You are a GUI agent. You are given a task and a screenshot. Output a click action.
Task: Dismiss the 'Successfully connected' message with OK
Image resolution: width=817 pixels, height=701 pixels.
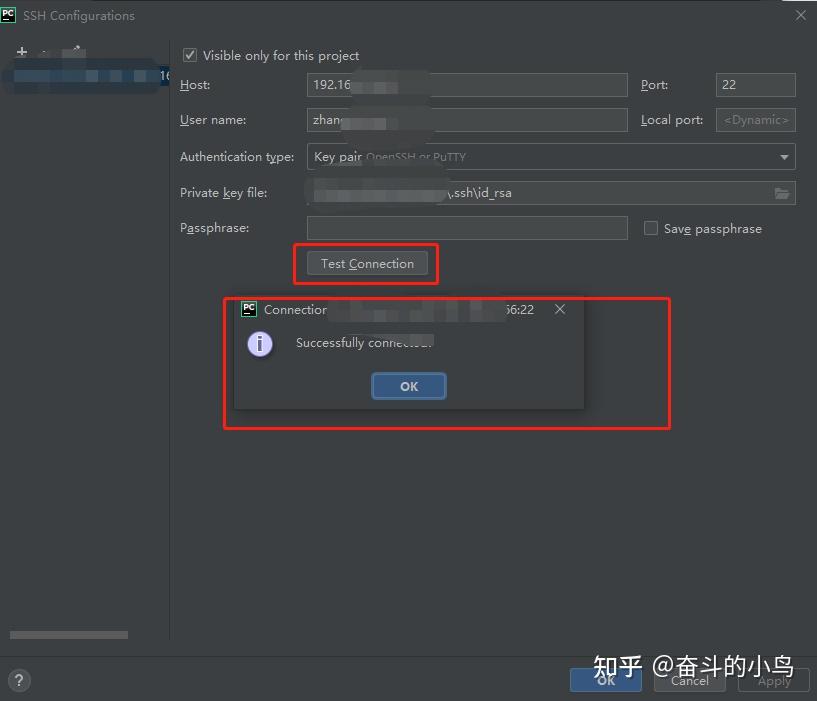coord(408,386)
